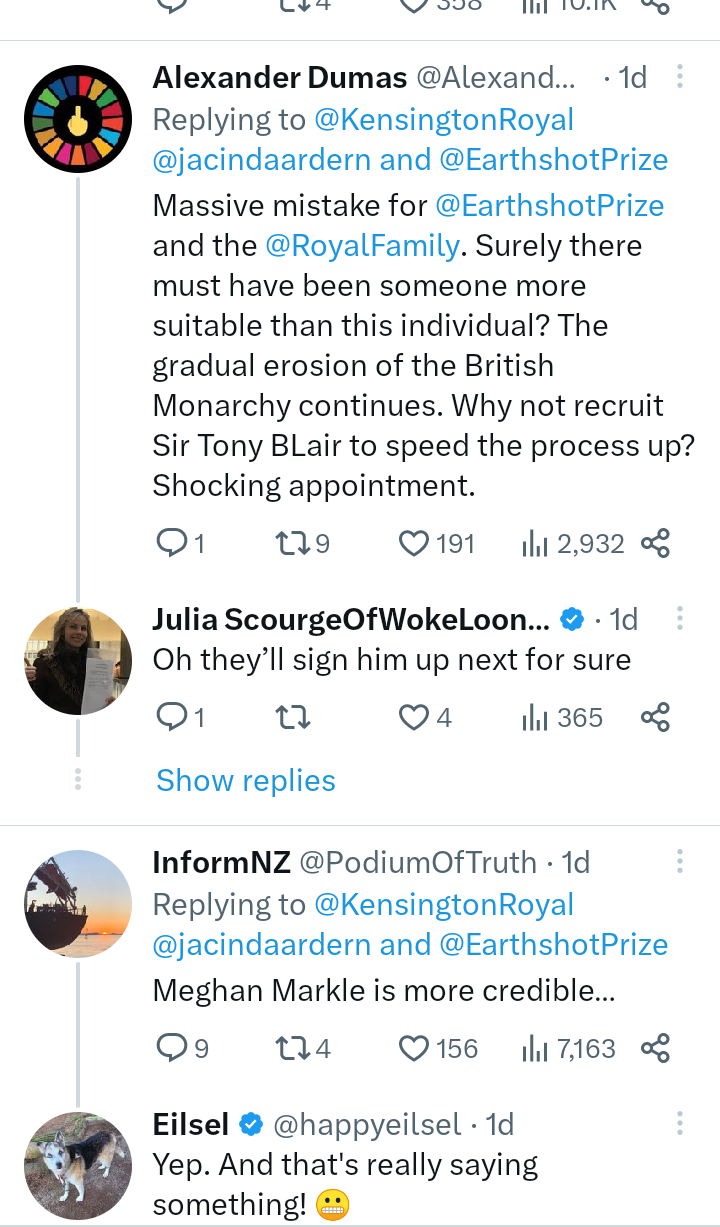Like Alexander Dumas's tweet
Image resolution: width=720 pixels, height=1227 pixels.
click(414, 543)
